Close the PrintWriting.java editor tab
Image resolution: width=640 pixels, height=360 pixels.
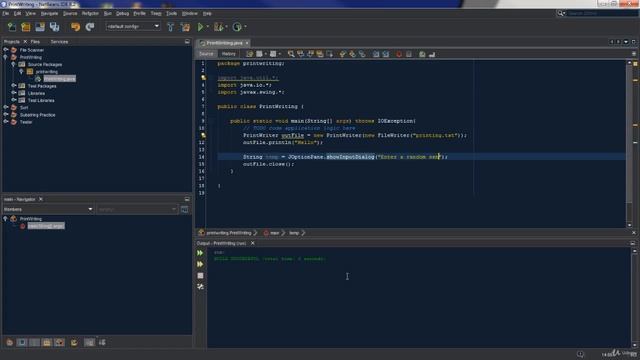click(247, 43)
